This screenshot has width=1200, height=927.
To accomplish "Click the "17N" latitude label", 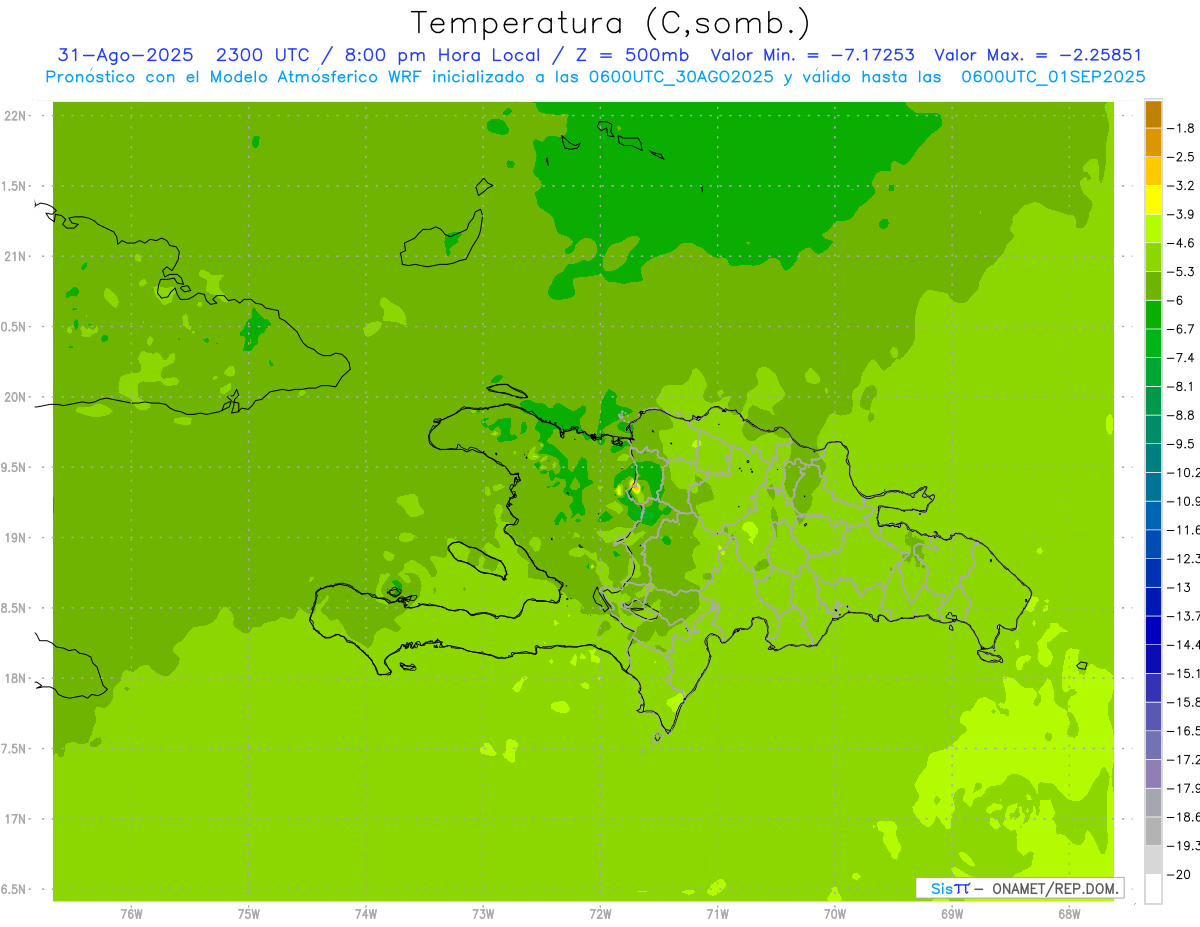I will coord(16,820).
